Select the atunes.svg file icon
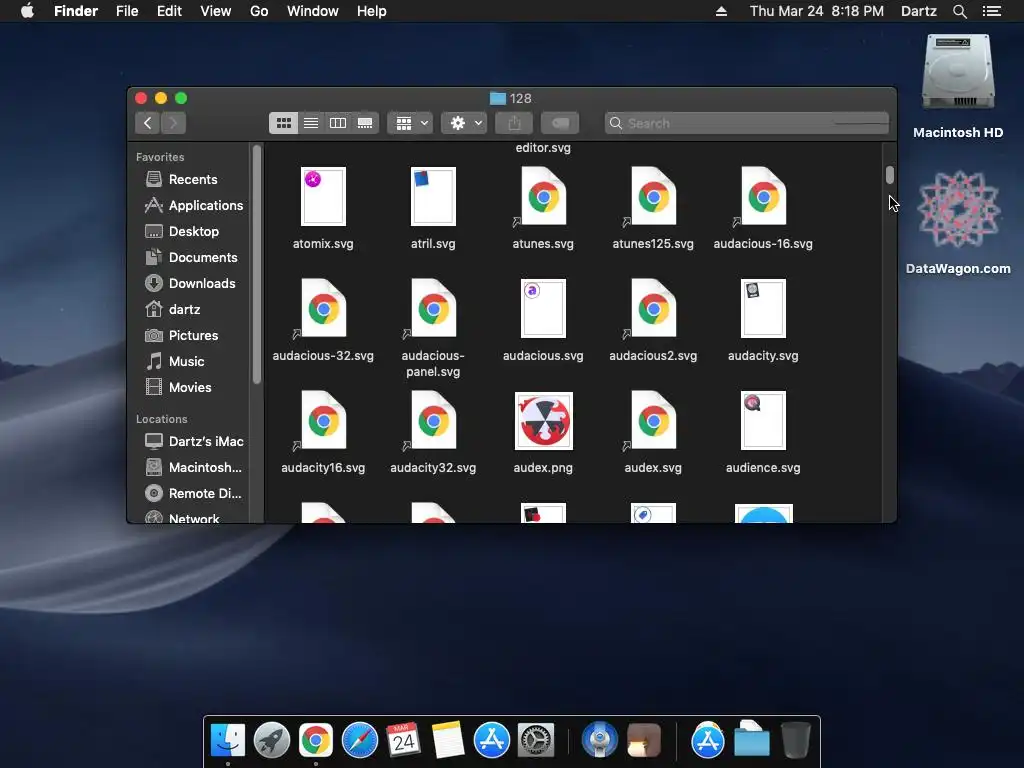Viewport: 1024px width, 768px height. tap(543, 197)
